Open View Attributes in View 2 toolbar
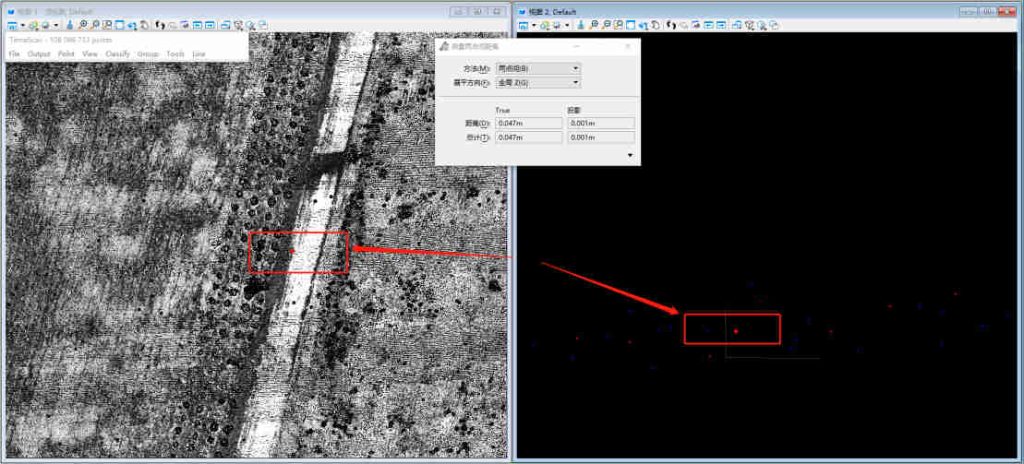Viewport: 1024px width, 464px height. click(x=523, y=25)
